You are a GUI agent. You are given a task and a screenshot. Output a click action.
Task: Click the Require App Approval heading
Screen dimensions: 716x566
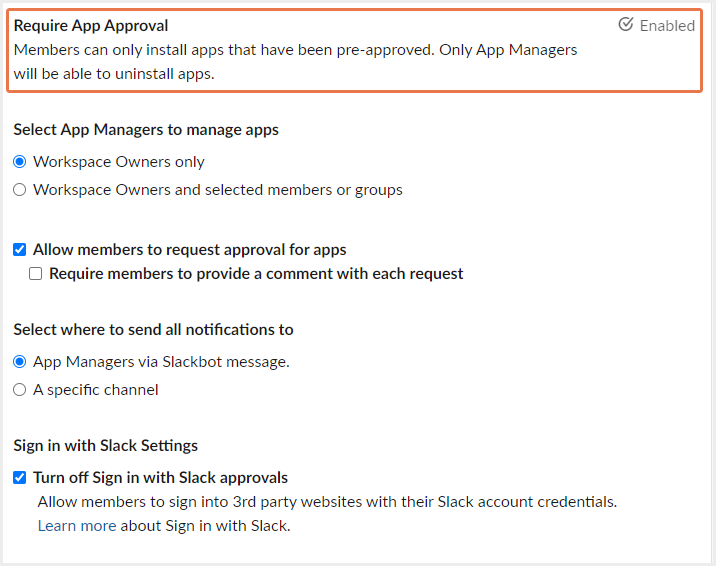coord(91,26)
